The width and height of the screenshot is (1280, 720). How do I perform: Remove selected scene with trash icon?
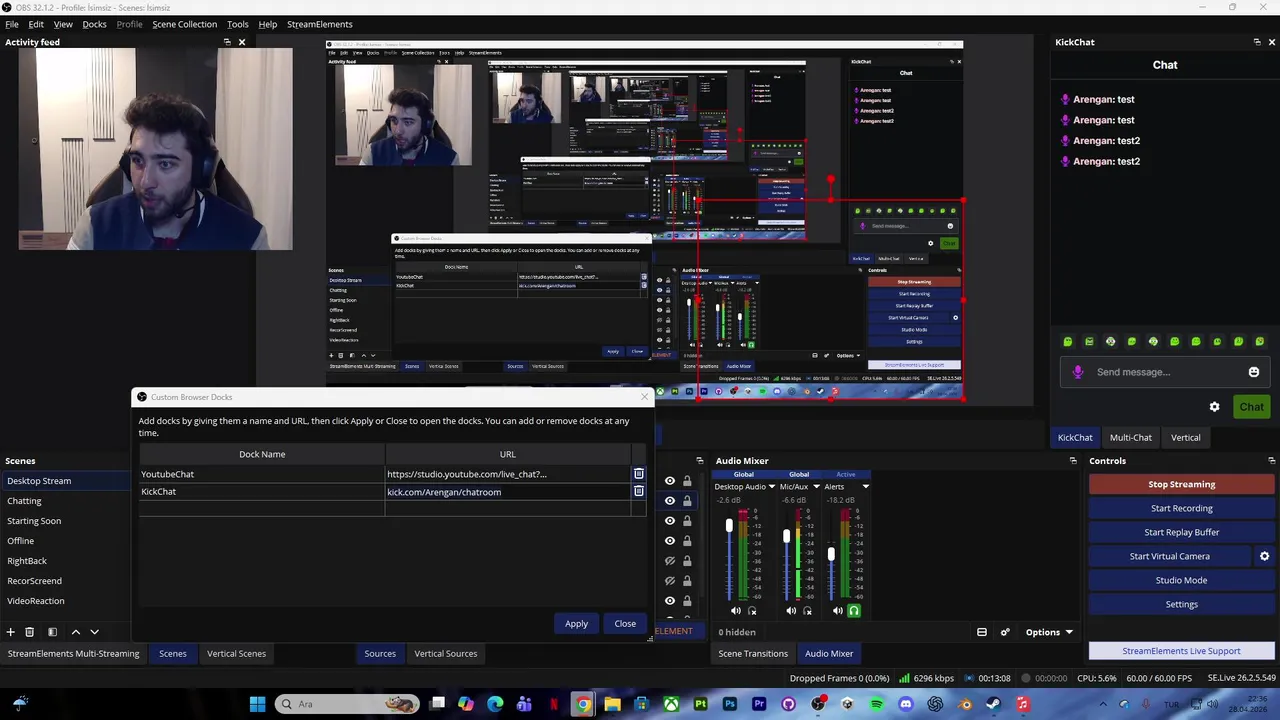pyautogui.click(x=29, y=632)
